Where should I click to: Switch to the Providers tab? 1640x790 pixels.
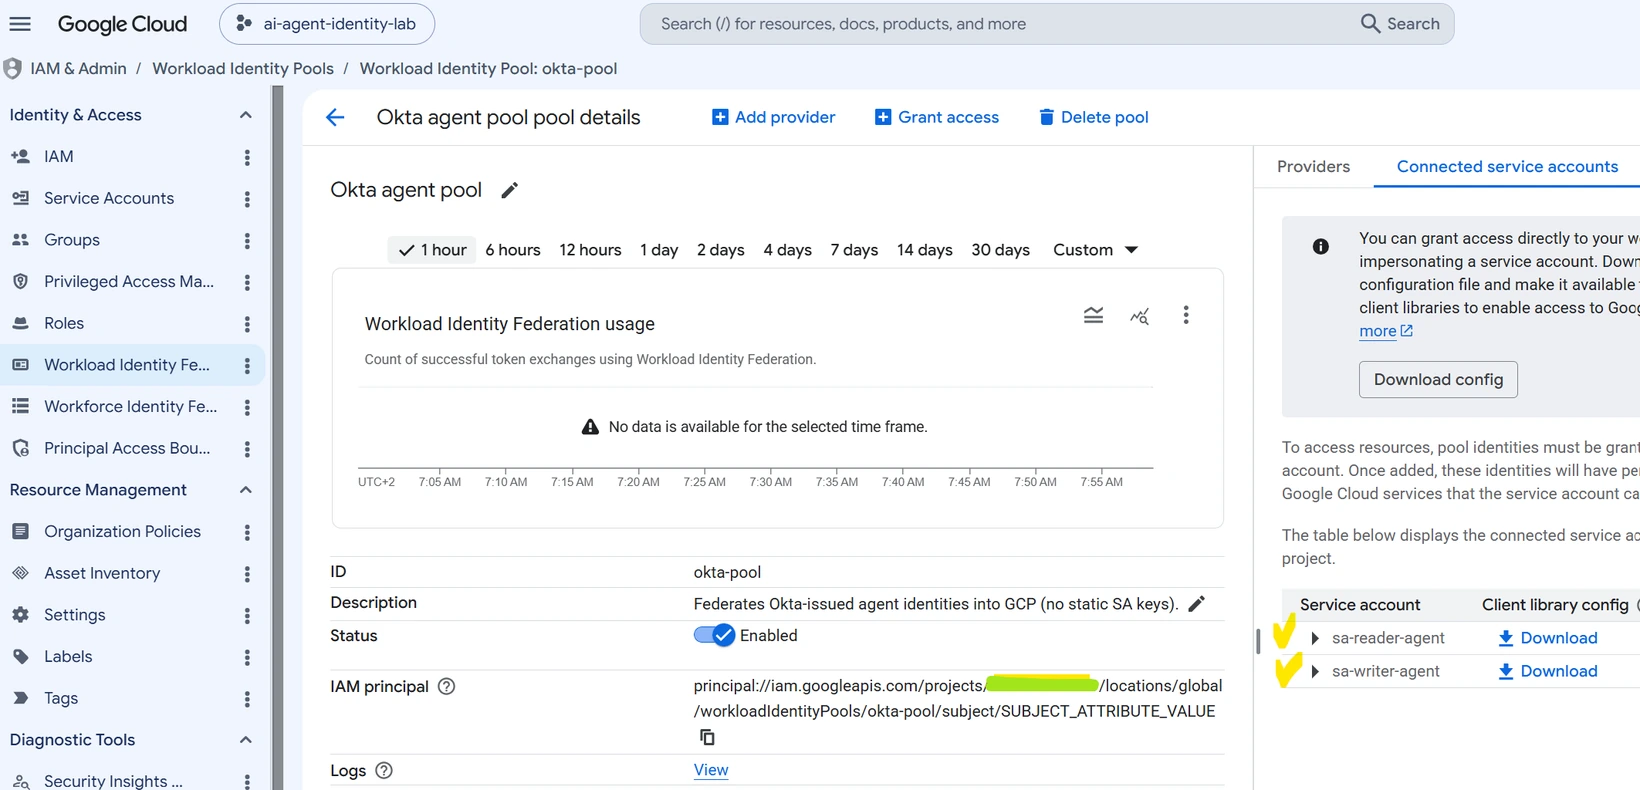1313,166
